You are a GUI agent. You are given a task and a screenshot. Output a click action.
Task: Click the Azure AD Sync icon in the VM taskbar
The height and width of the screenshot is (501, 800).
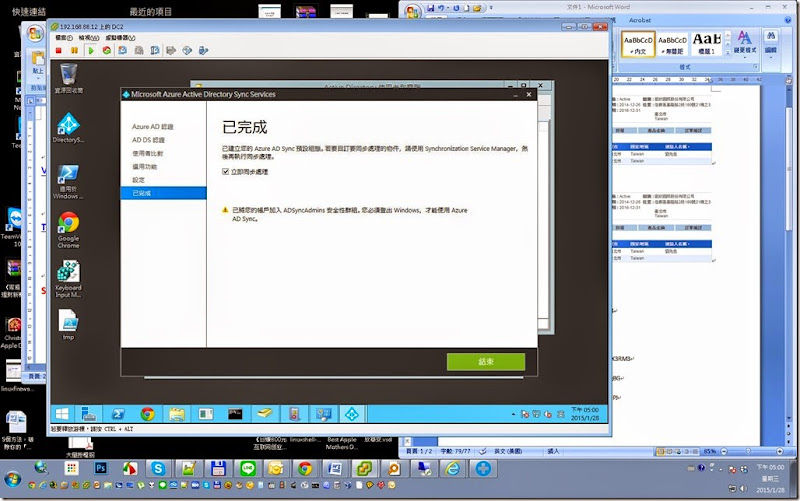click(x=352, y=414)
